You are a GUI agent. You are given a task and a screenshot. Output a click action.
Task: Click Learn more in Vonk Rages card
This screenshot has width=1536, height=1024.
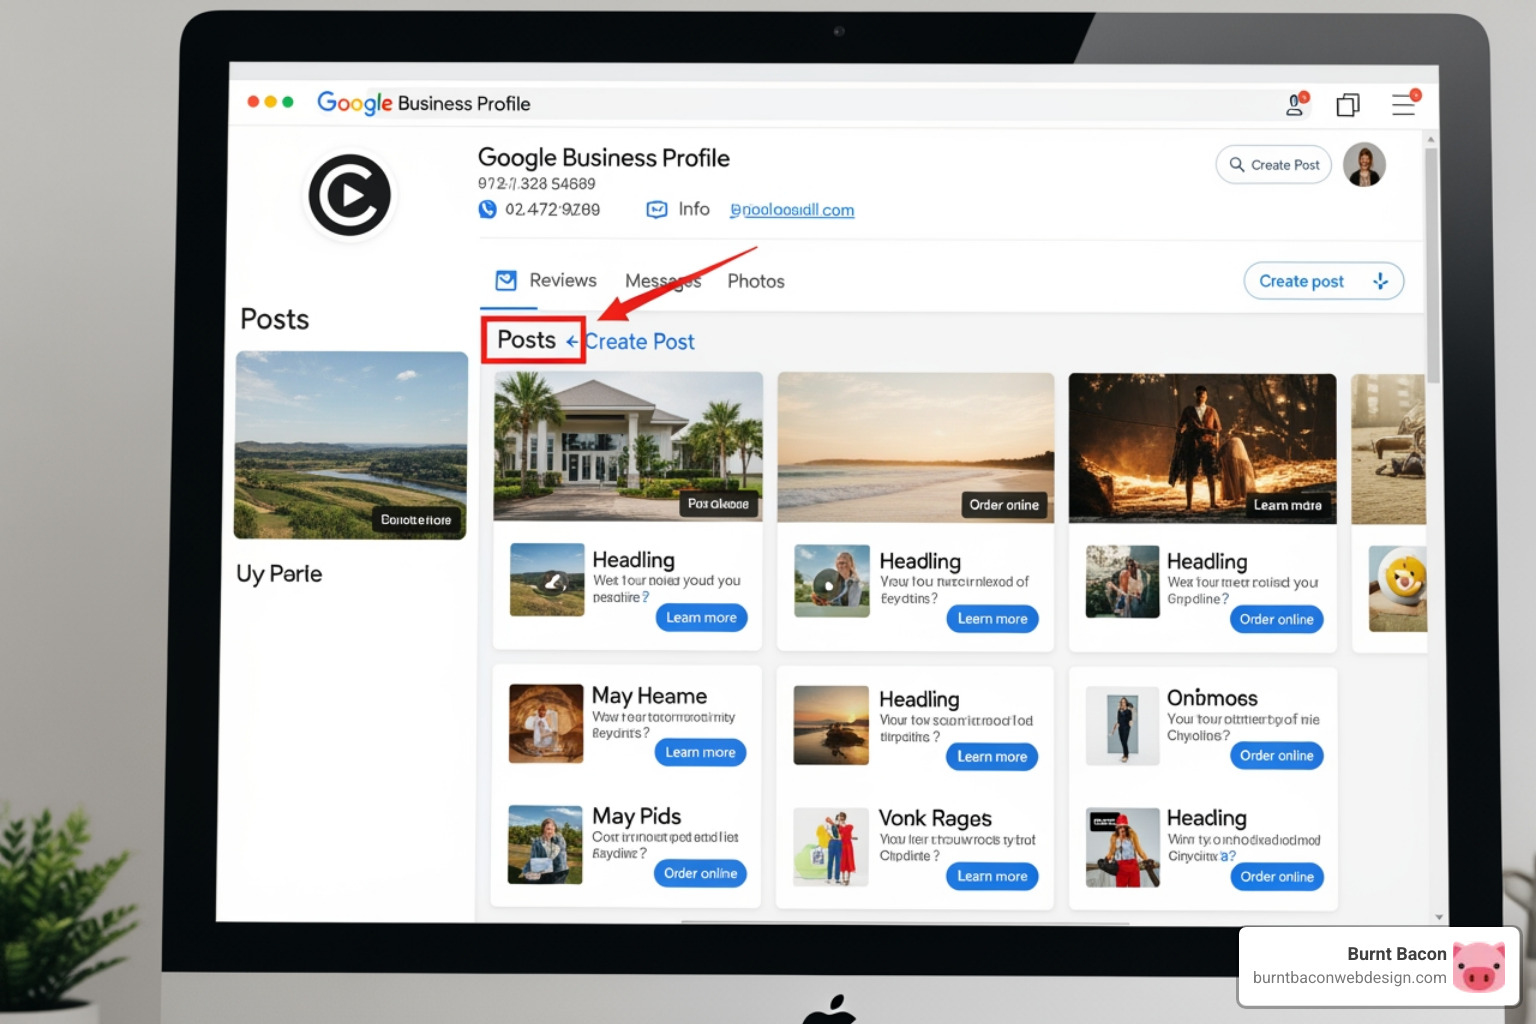[x=992, y=876]
